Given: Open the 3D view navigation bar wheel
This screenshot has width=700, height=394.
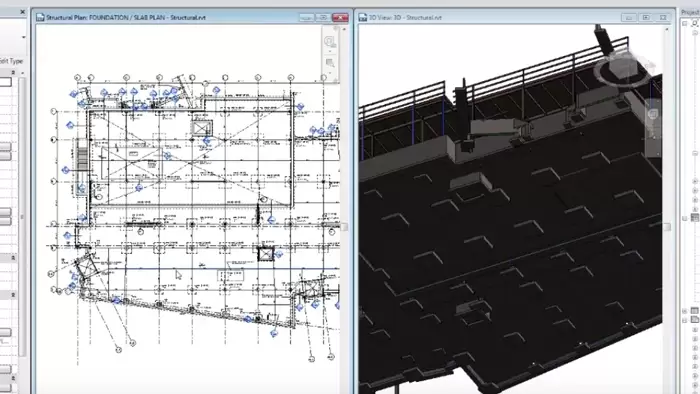Looking at the screenshot, I should tap(652, 114).
